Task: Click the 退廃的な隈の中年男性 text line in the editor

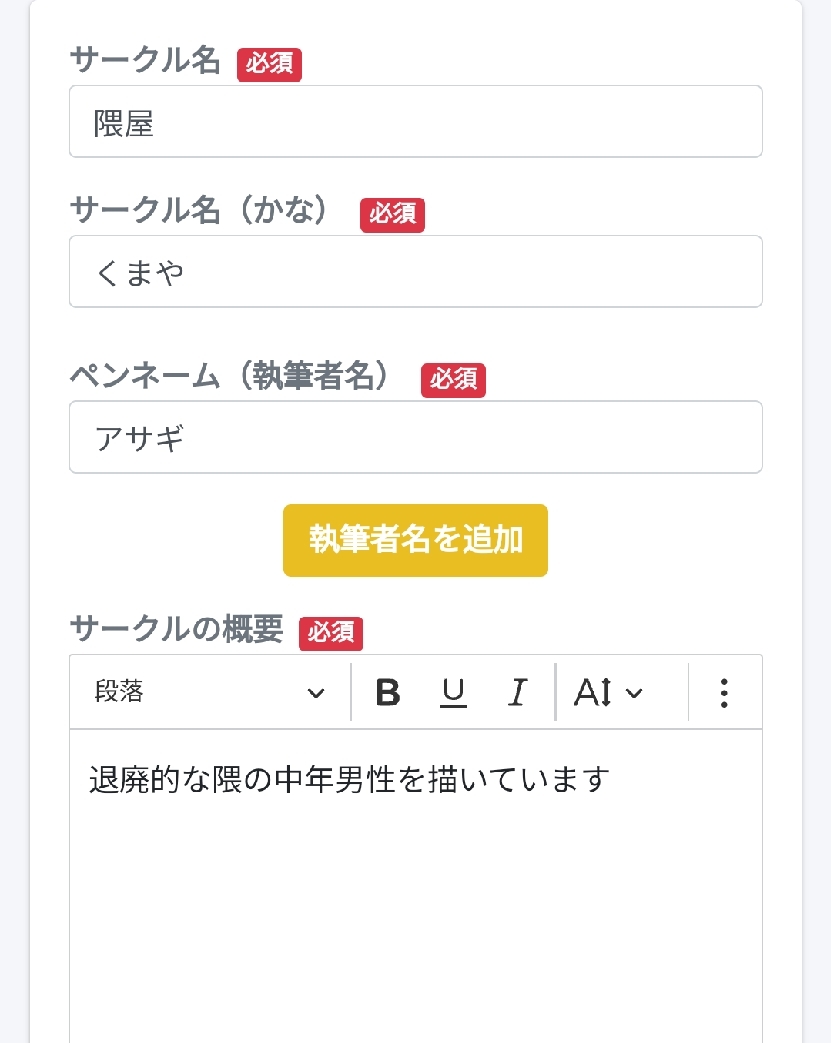Action: point(349,779)
